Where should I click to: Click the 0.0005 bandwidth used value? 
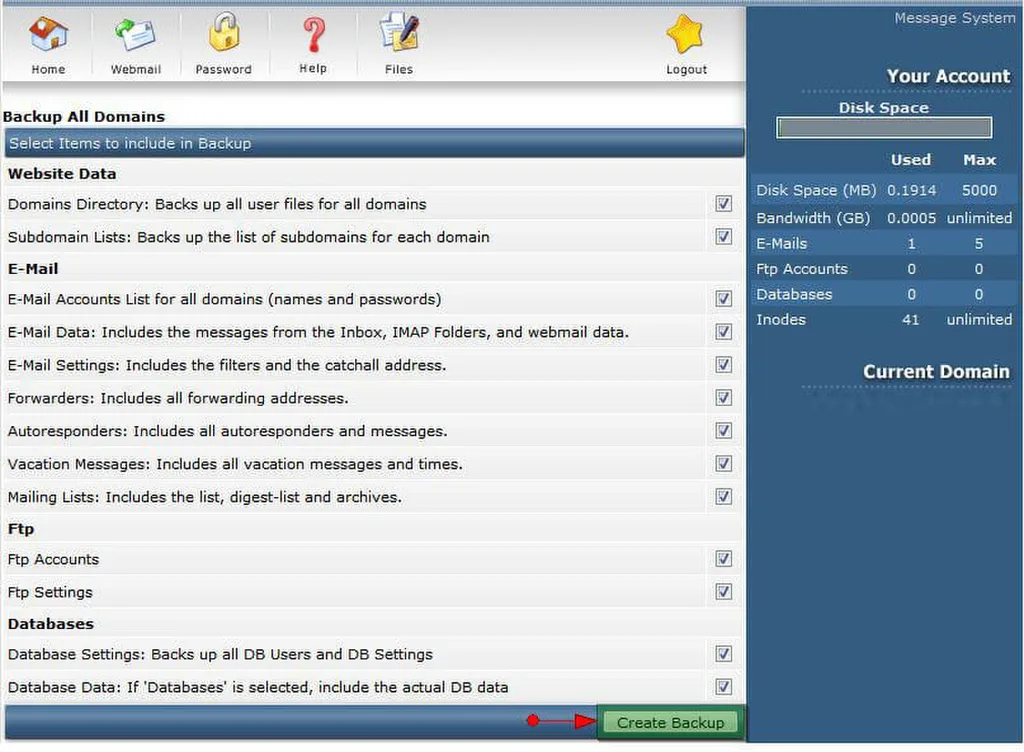pos(911,218)
